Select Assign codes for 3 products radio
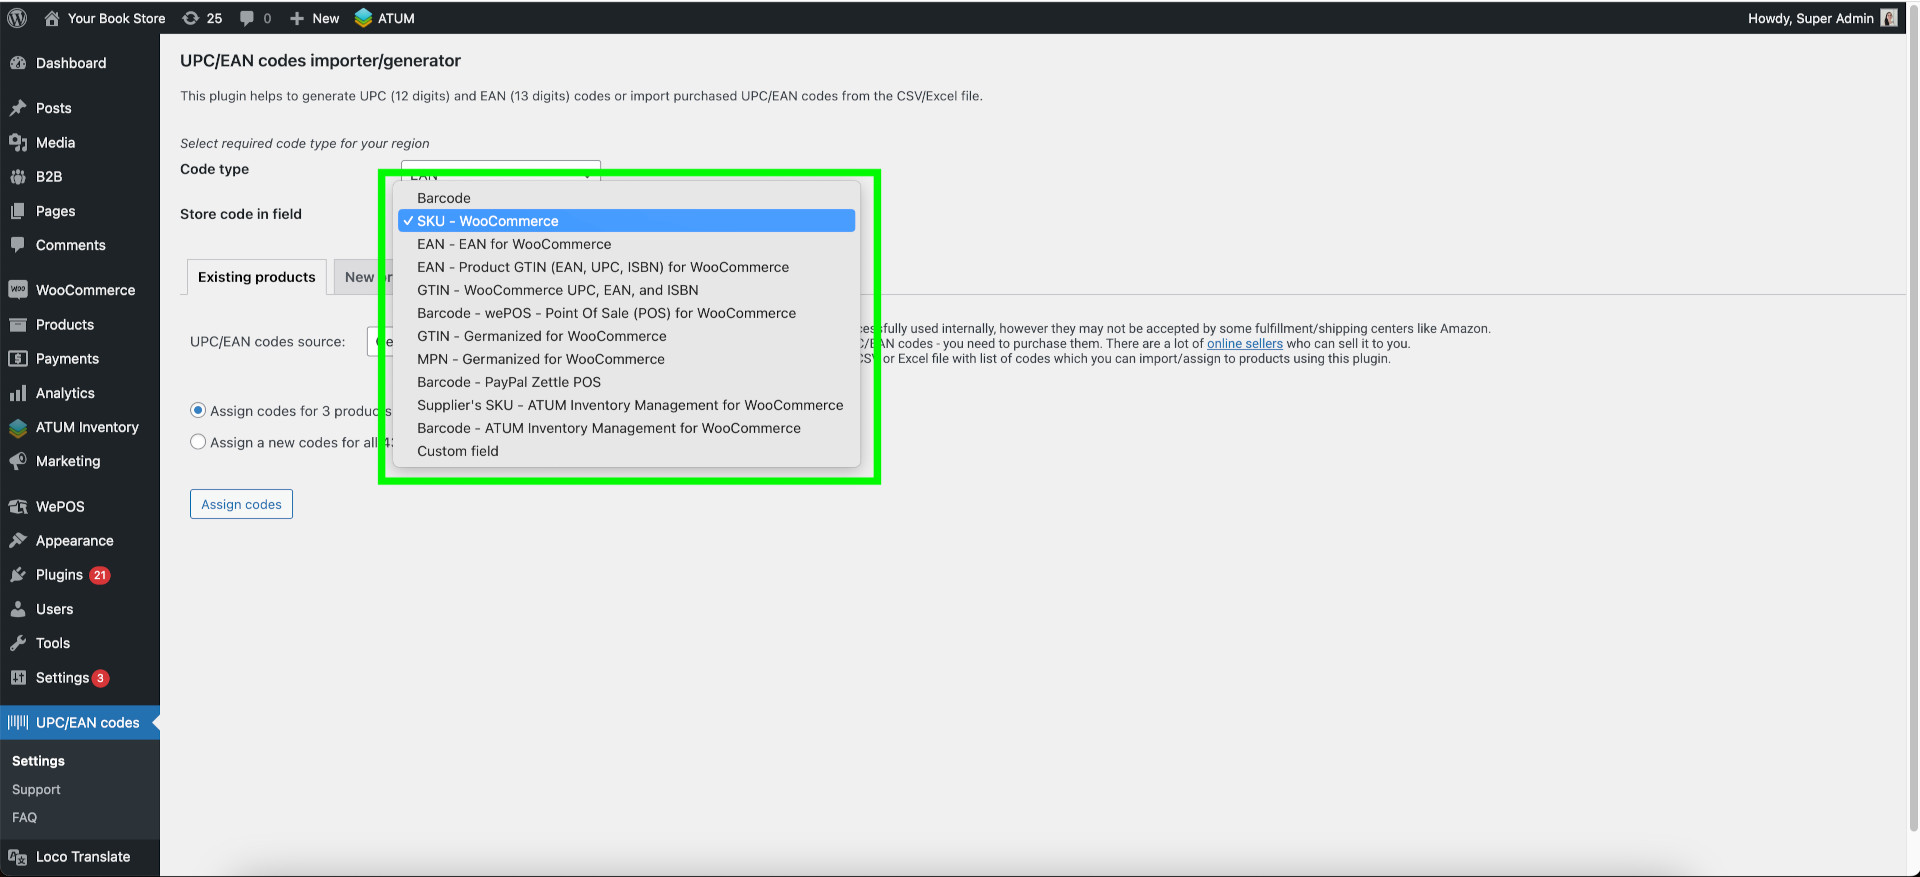Image resolution: width=1920 pixels, height=877 pixels. (198, 411)
